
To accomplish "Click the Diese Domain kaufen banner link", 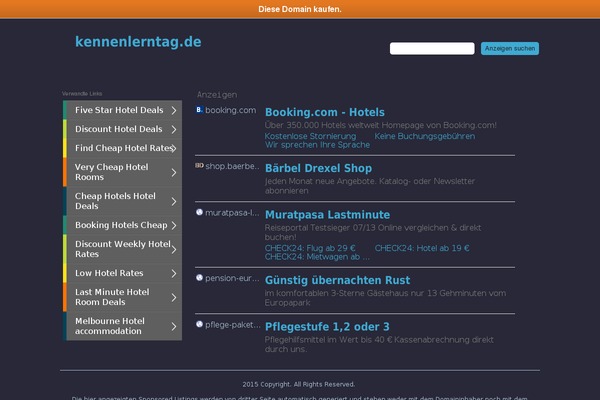I will tap(300, 9).
